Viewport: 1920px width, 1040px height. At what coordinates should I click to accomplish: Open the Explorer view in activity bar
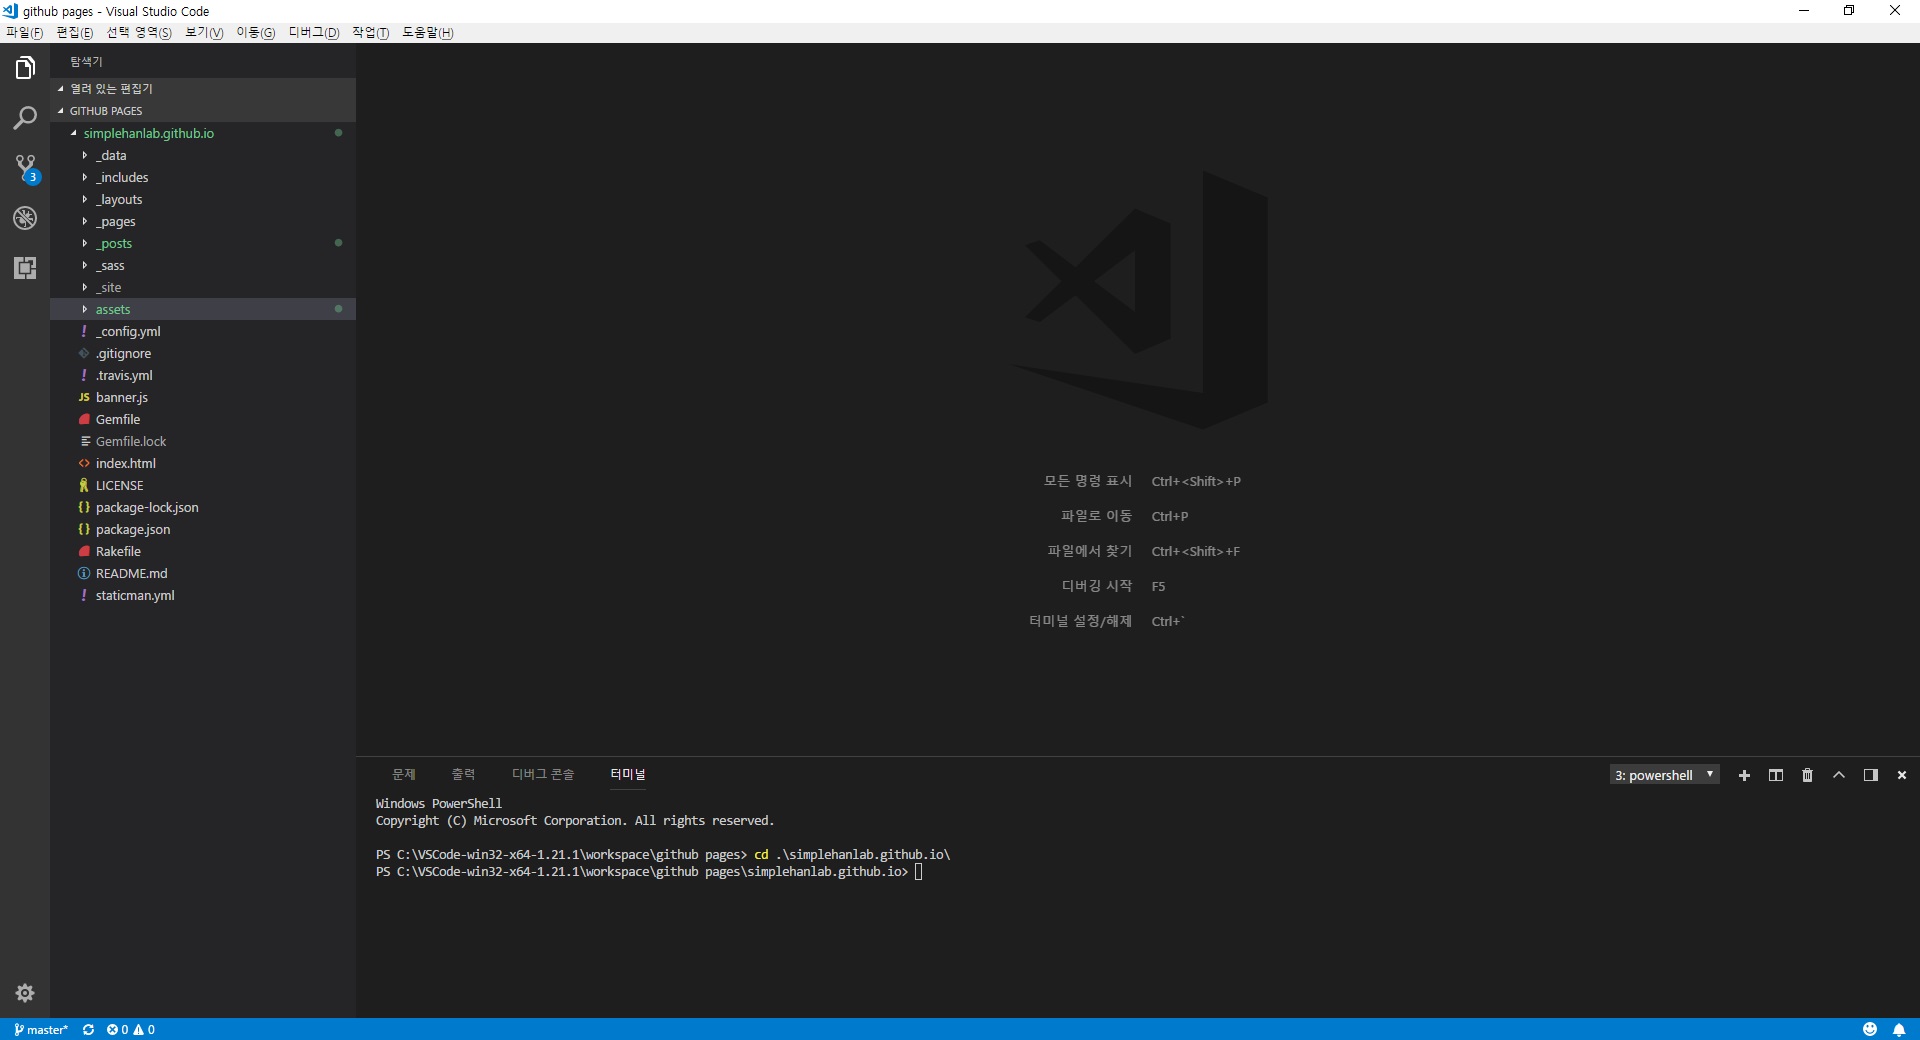click(25, 68)
